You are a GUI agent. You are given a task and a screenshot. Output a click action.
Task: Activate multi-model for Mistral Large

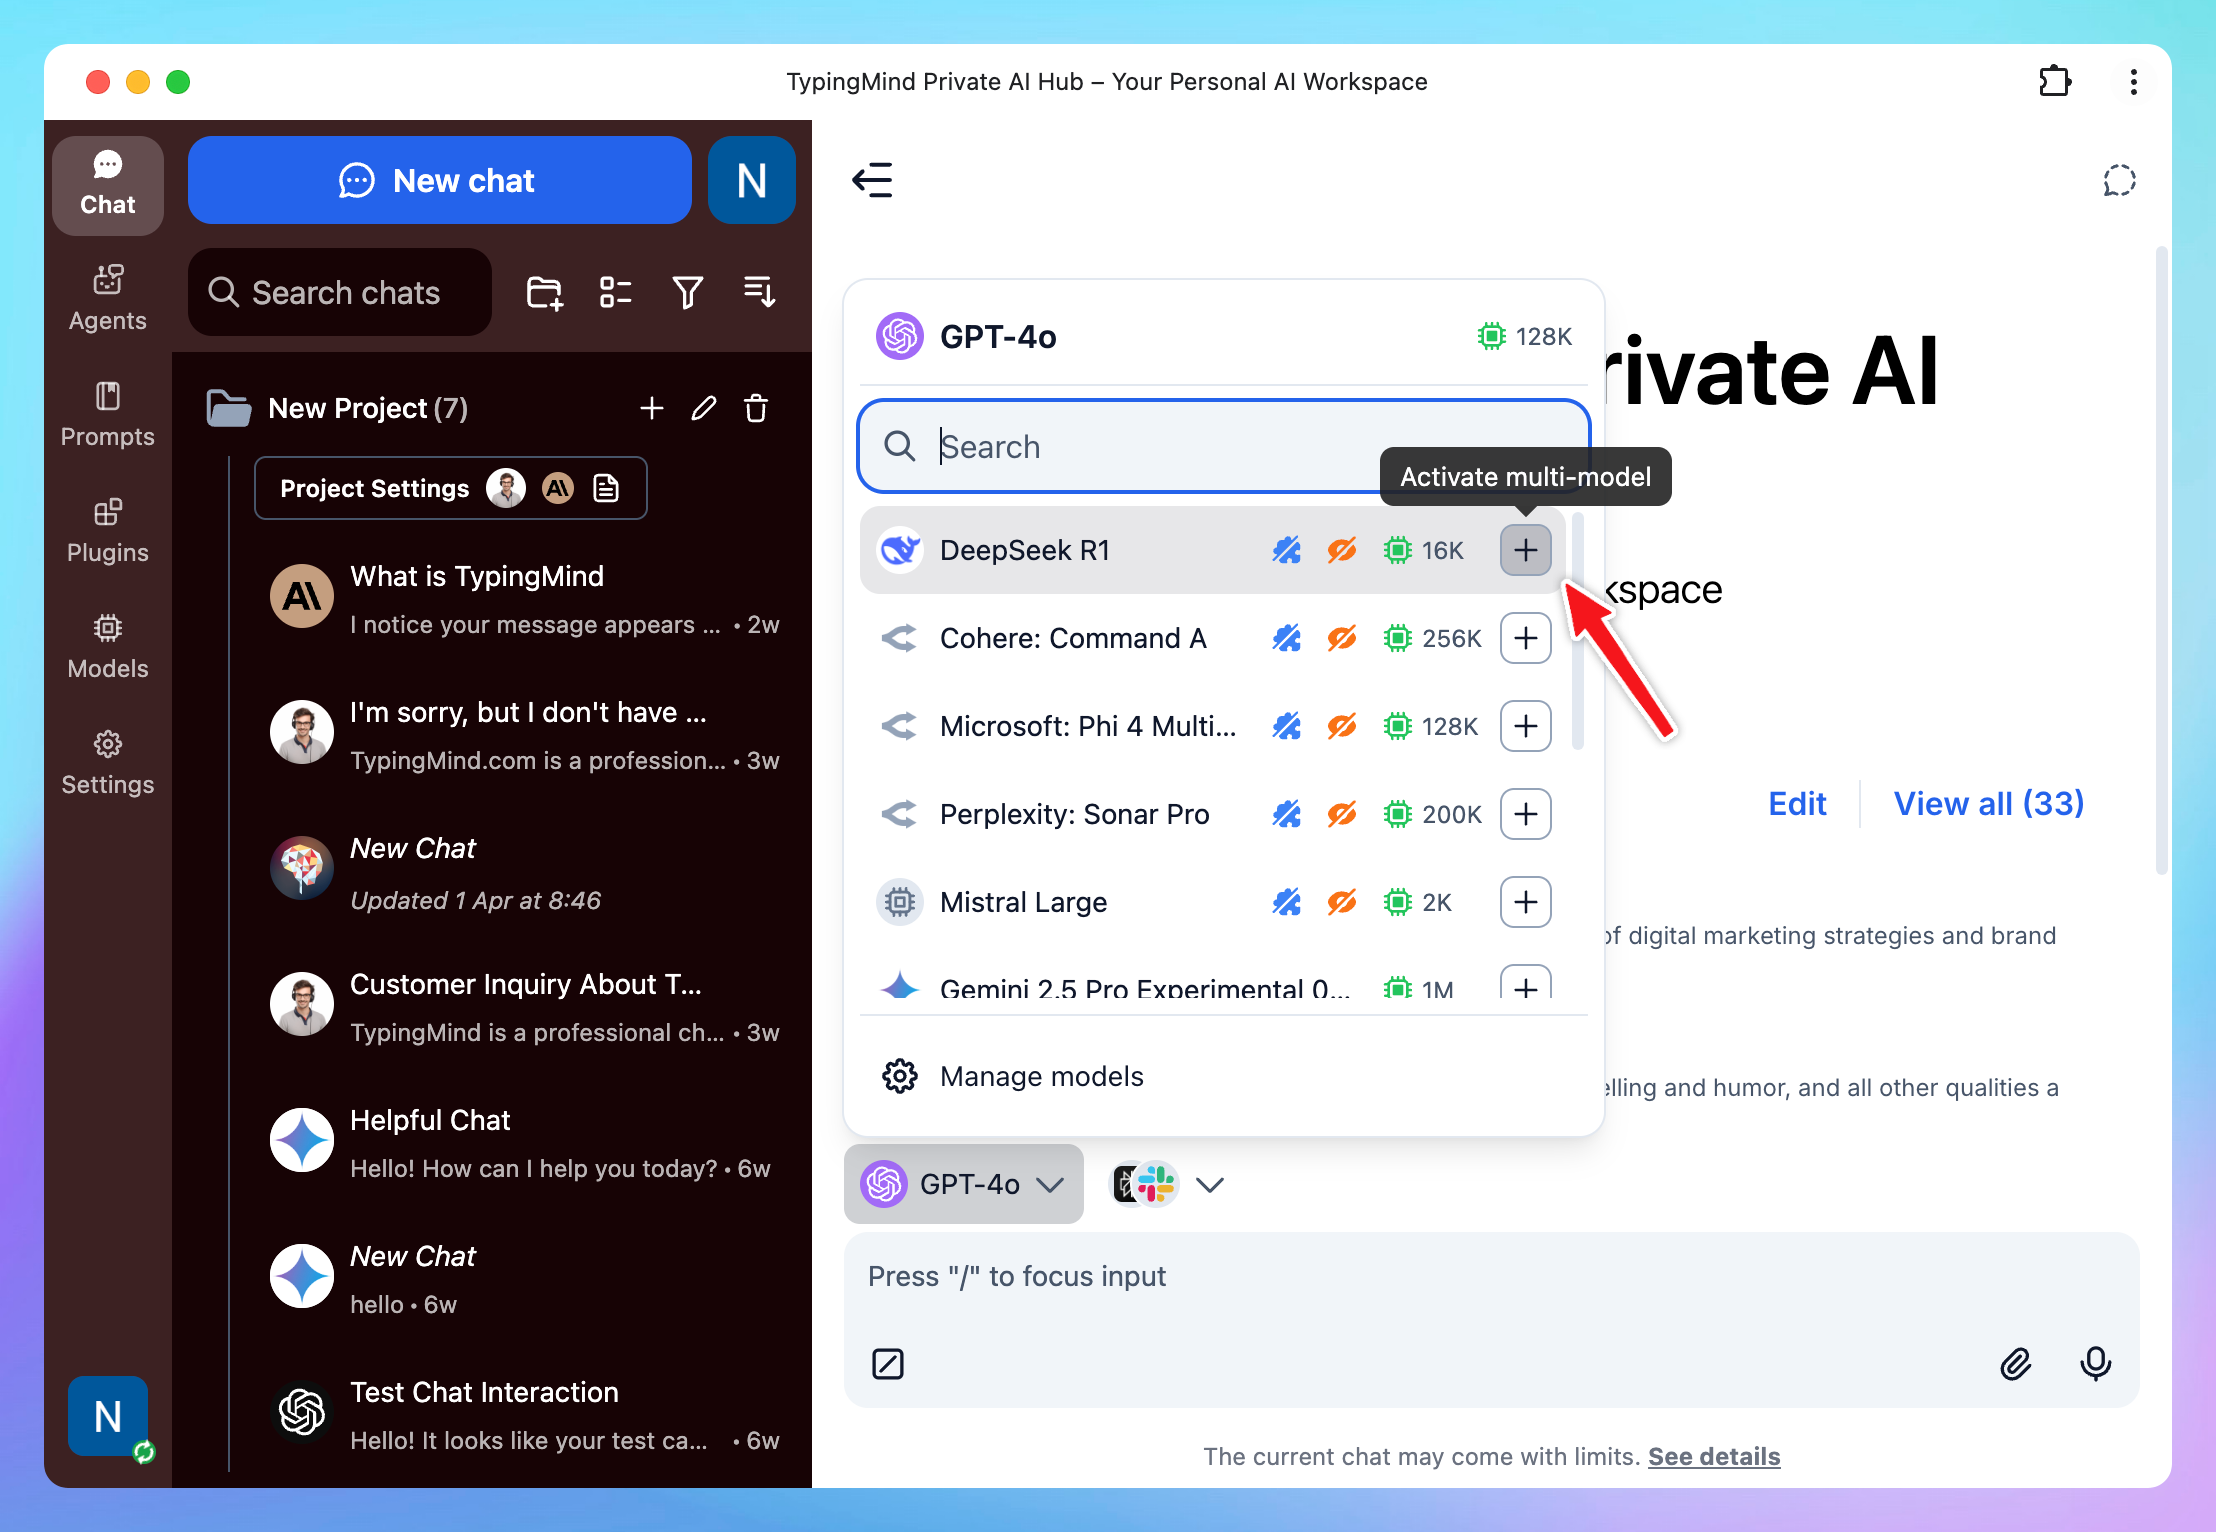coord(1525,902)
